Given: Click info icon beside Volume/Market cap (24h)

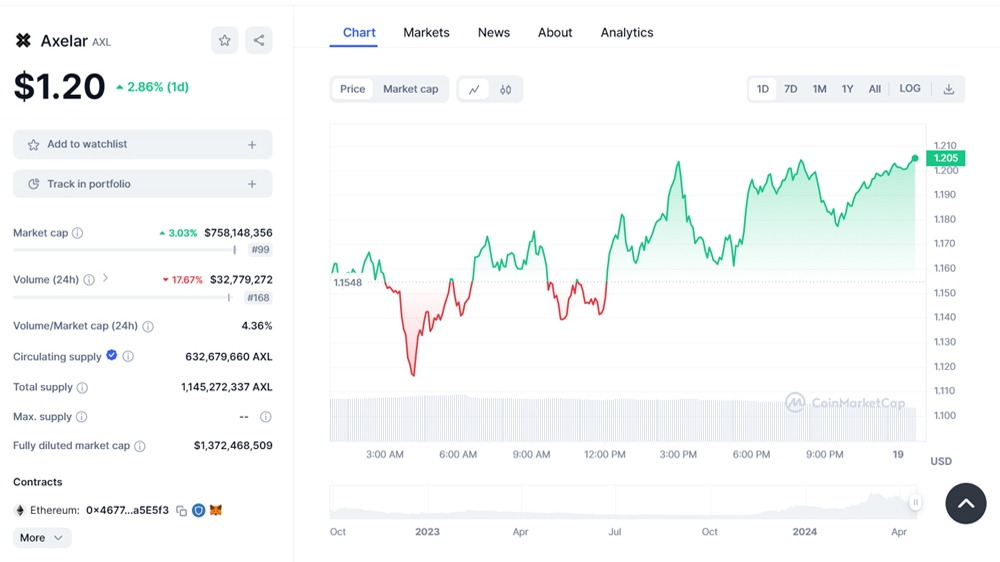Looking at the screenshot, I should click(x=148, y=326).
